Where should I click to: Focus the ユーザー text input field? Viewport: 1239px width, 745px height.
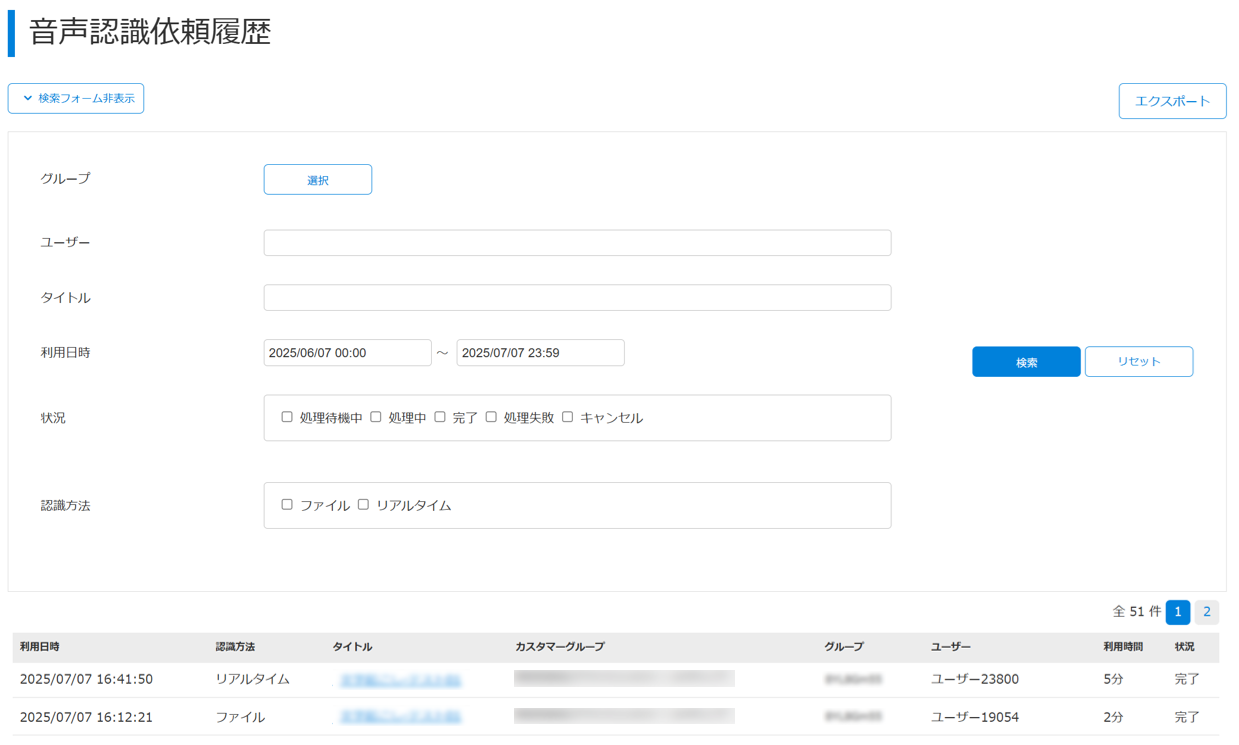pos(577,243)
